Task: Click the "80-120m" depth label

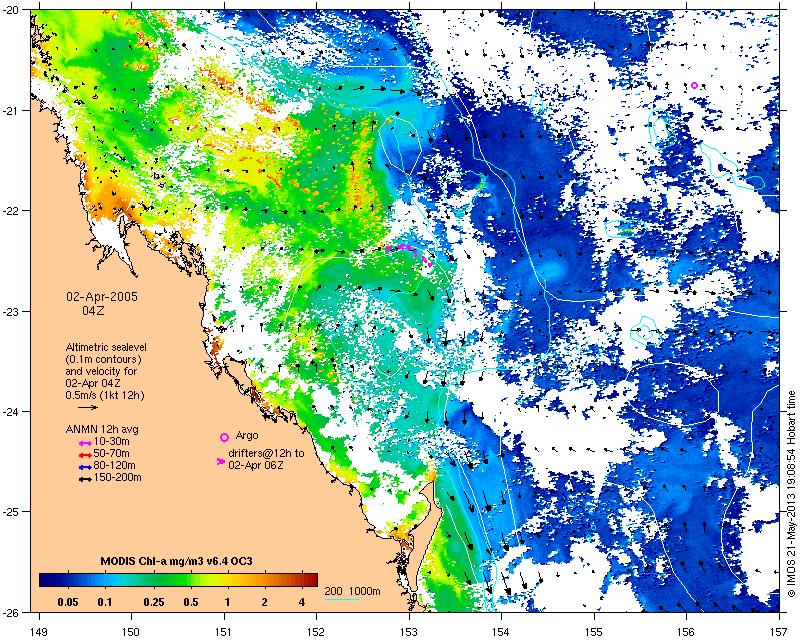Action: (114, 465)
